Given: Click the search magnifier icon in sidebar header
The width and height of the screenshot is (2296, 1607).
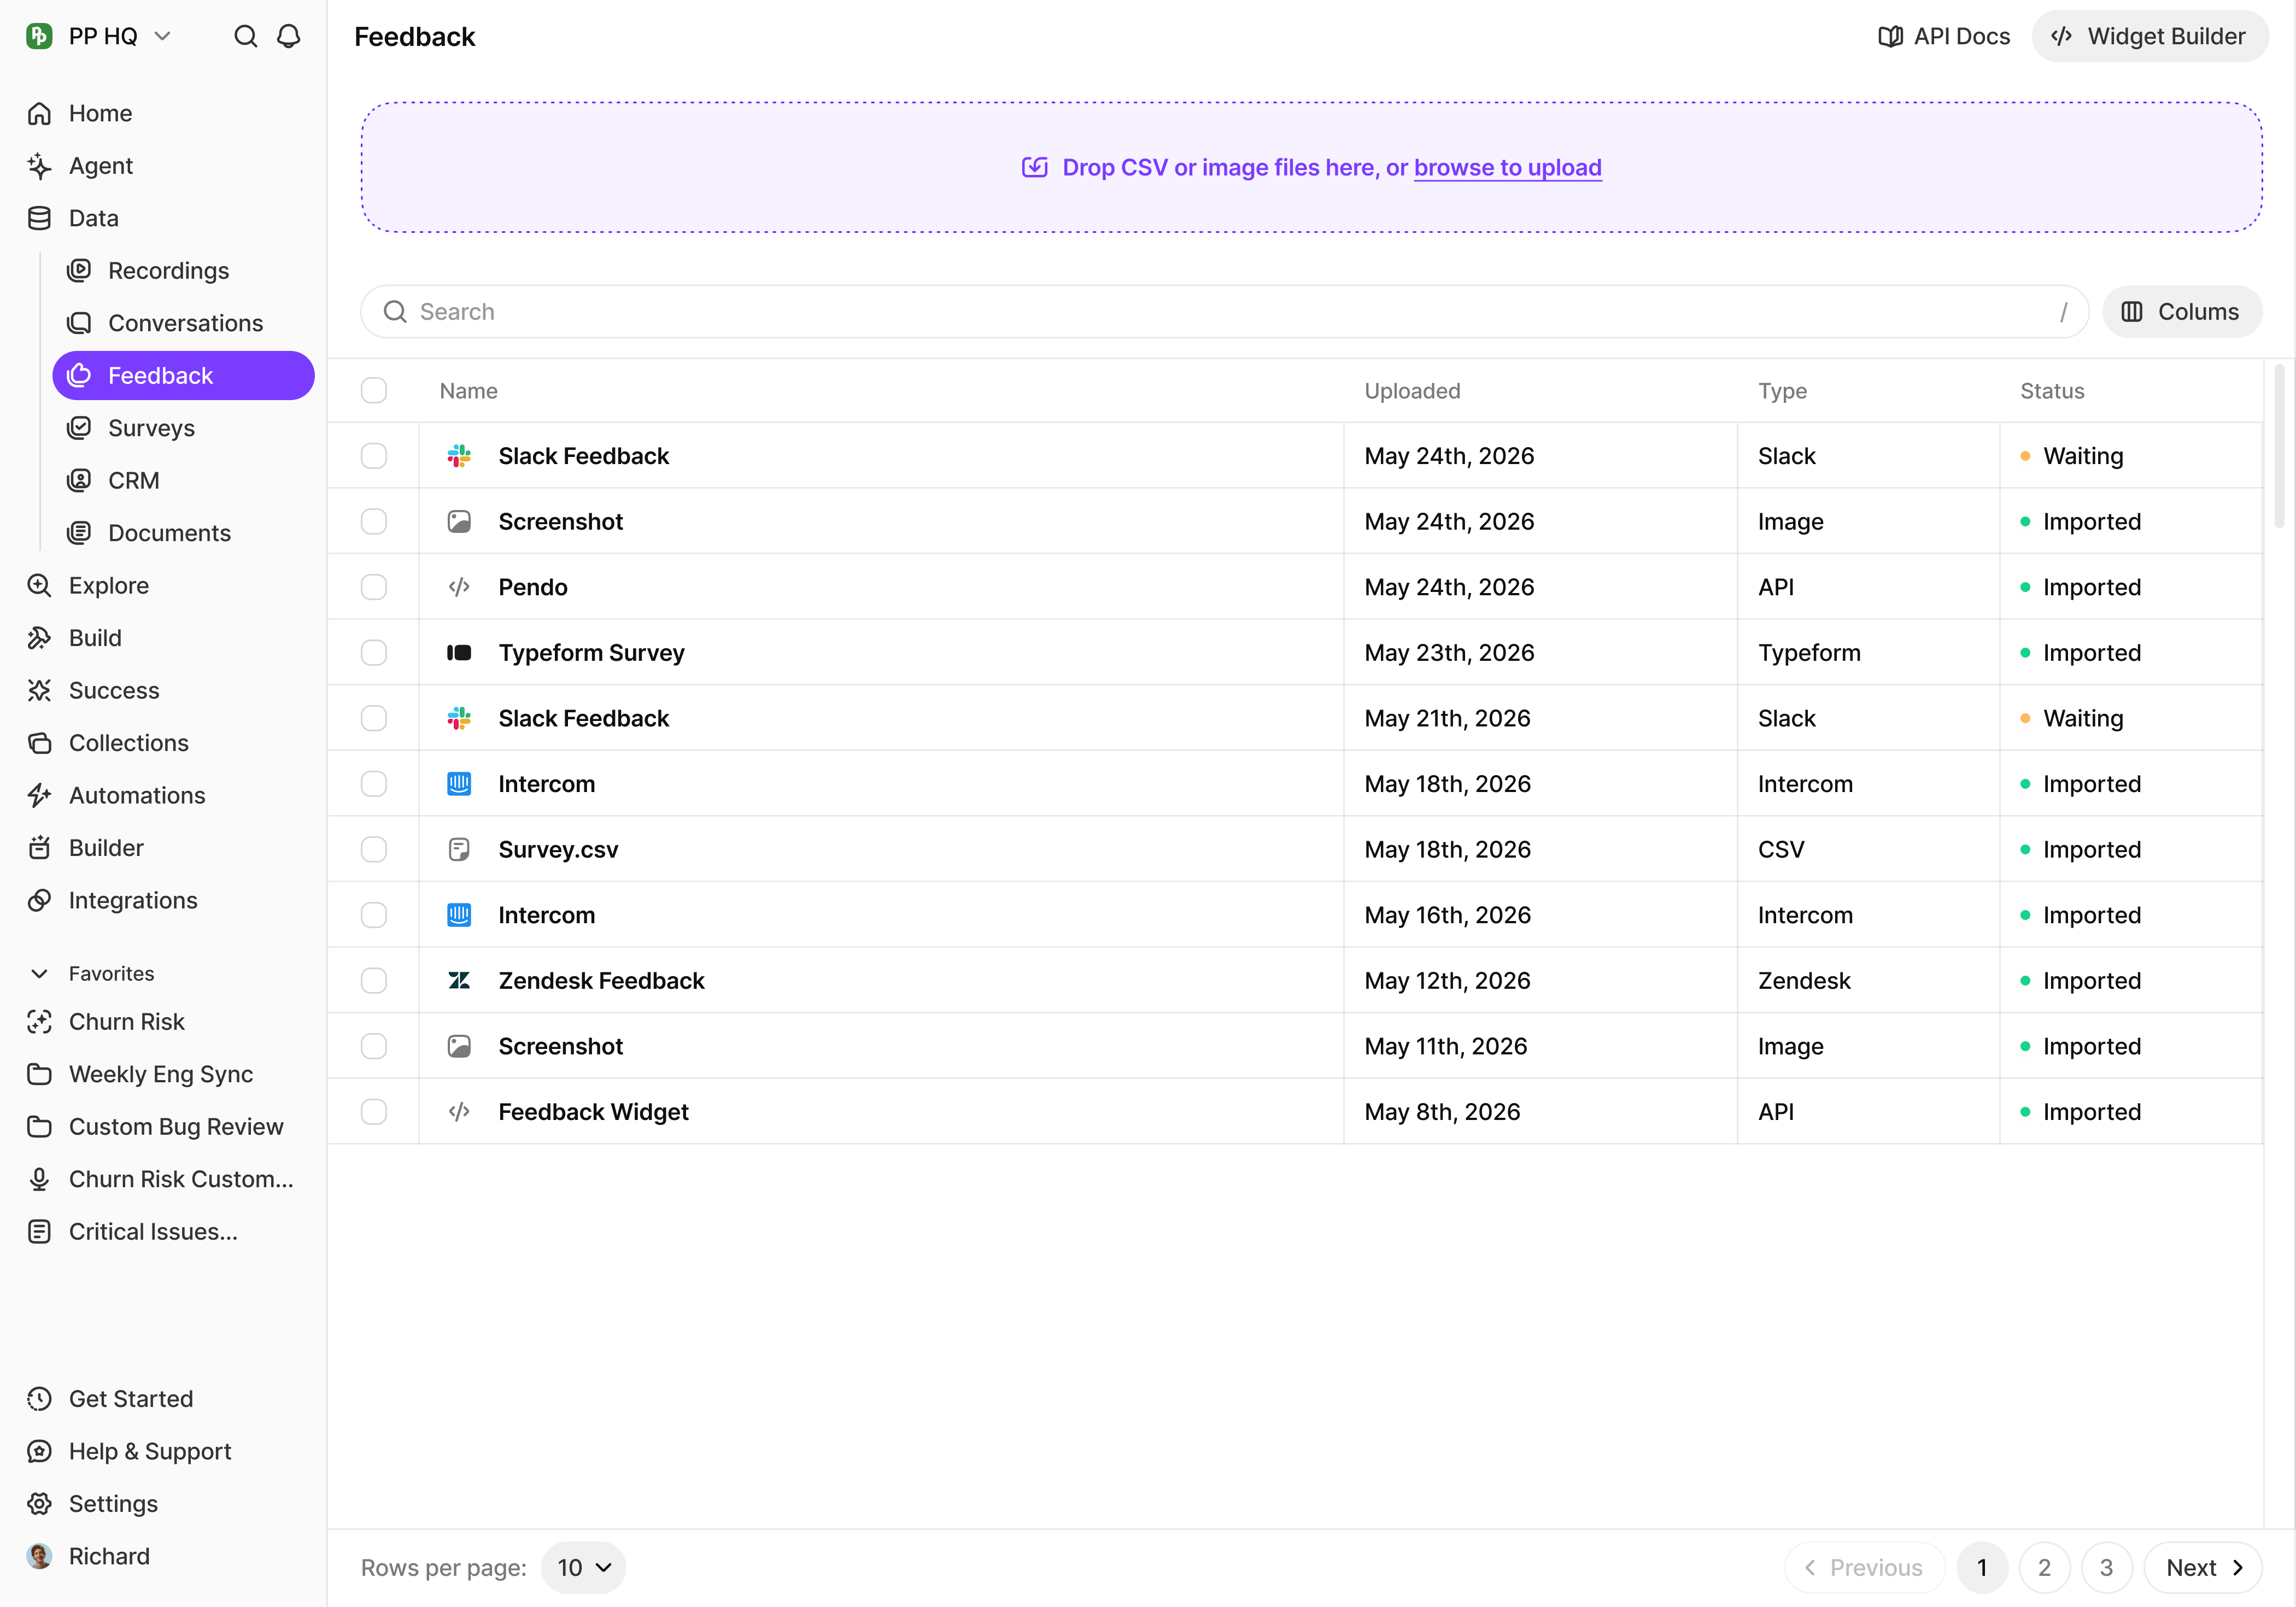Looking at the screenshot, I should coord(246,37).
